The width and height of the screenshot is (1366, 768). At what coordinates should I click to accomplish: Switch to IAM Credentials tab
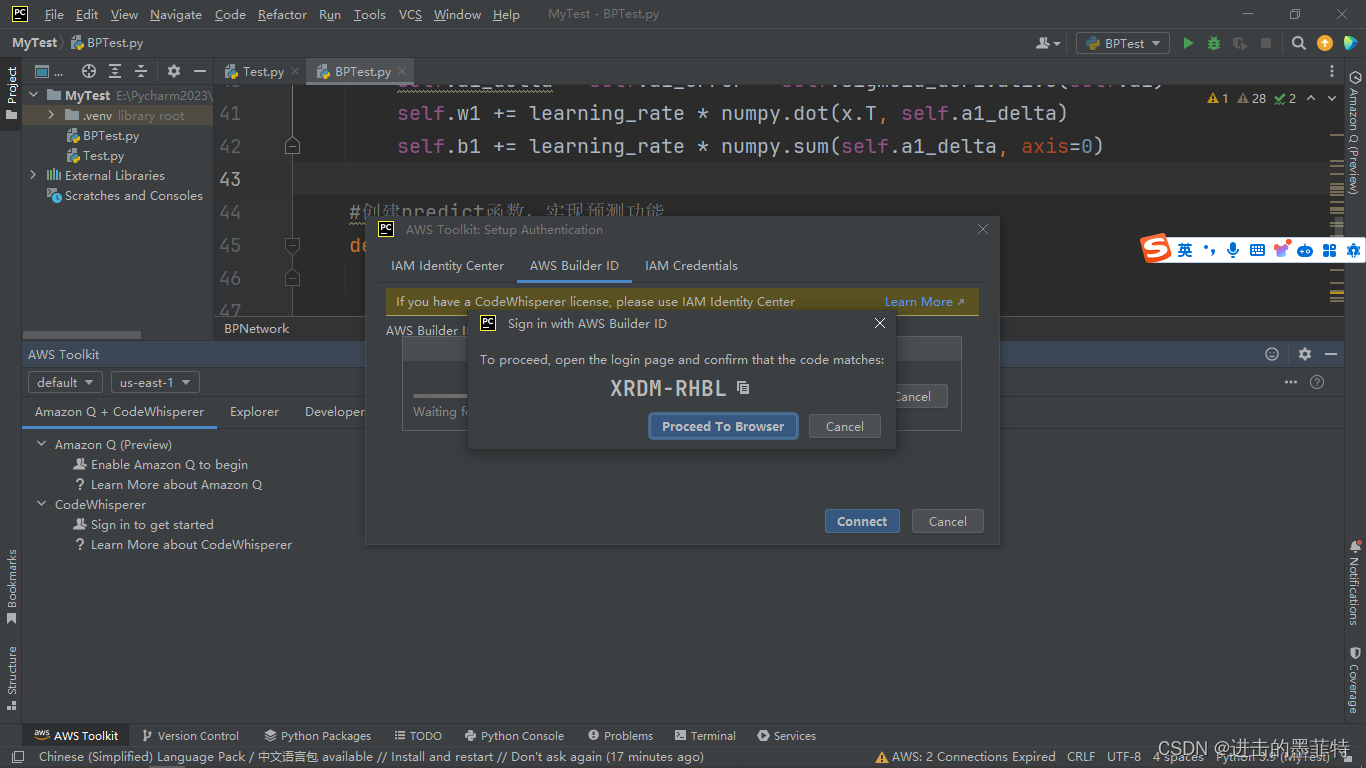point(691,265)
